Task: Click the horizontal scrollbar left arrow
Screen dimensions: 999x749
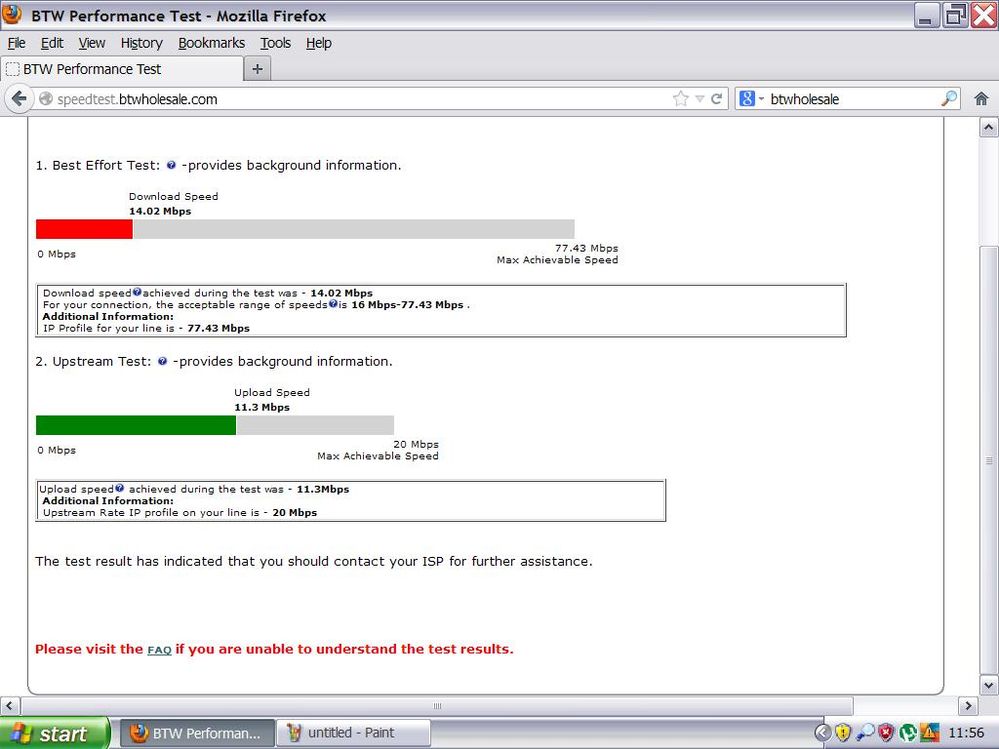Action: 10,706
